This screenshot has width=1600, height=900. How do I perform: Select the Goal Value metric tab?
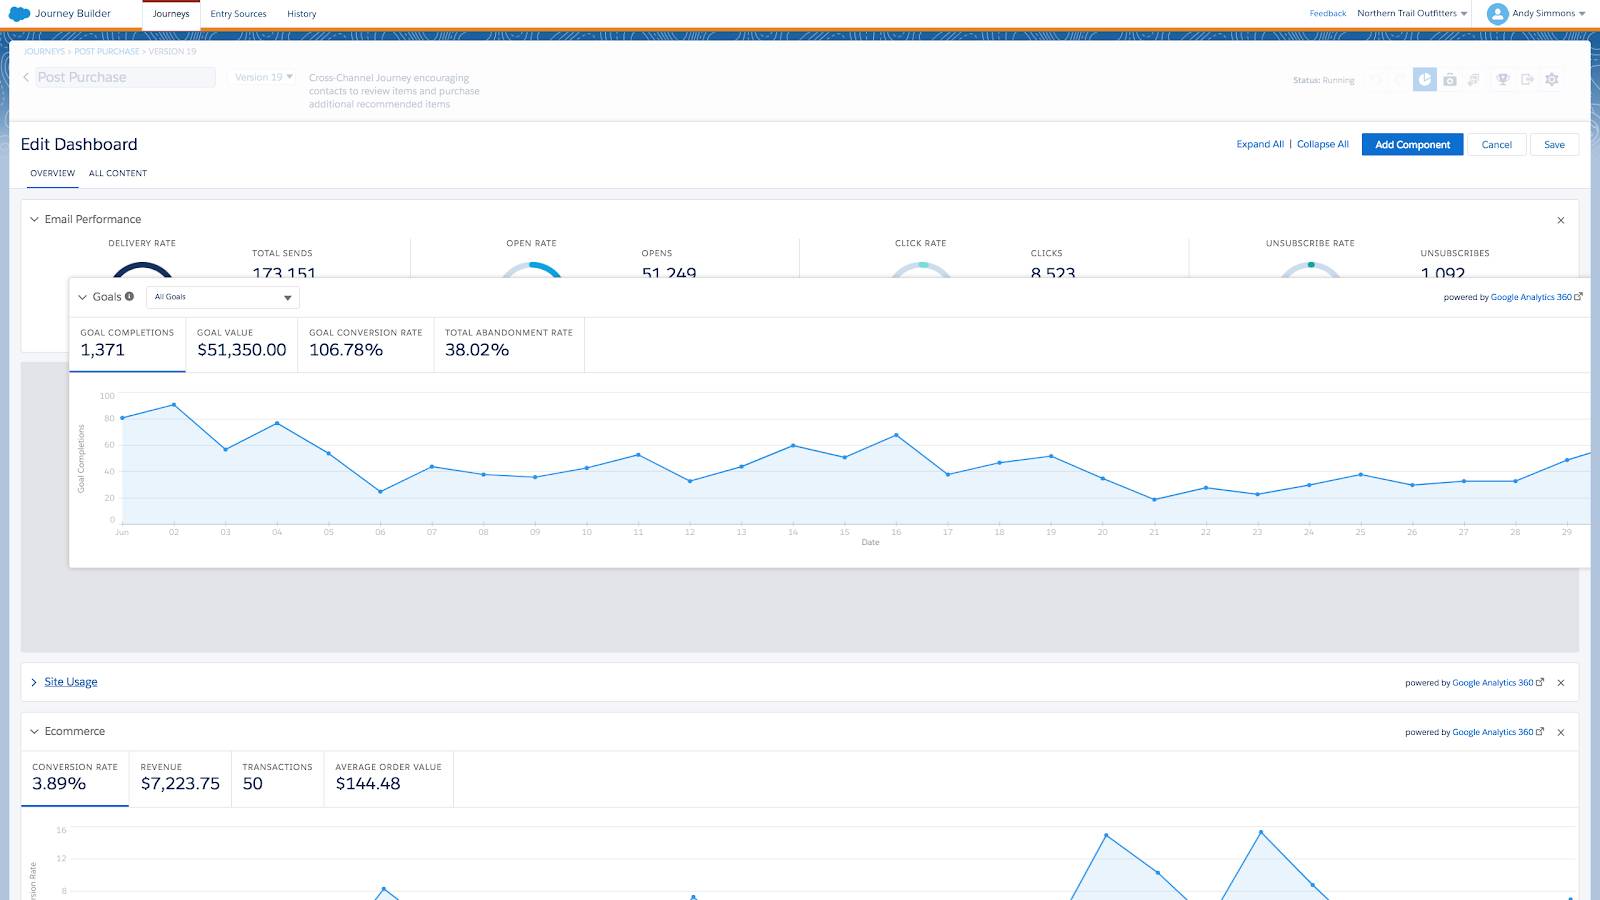point(241,344)
